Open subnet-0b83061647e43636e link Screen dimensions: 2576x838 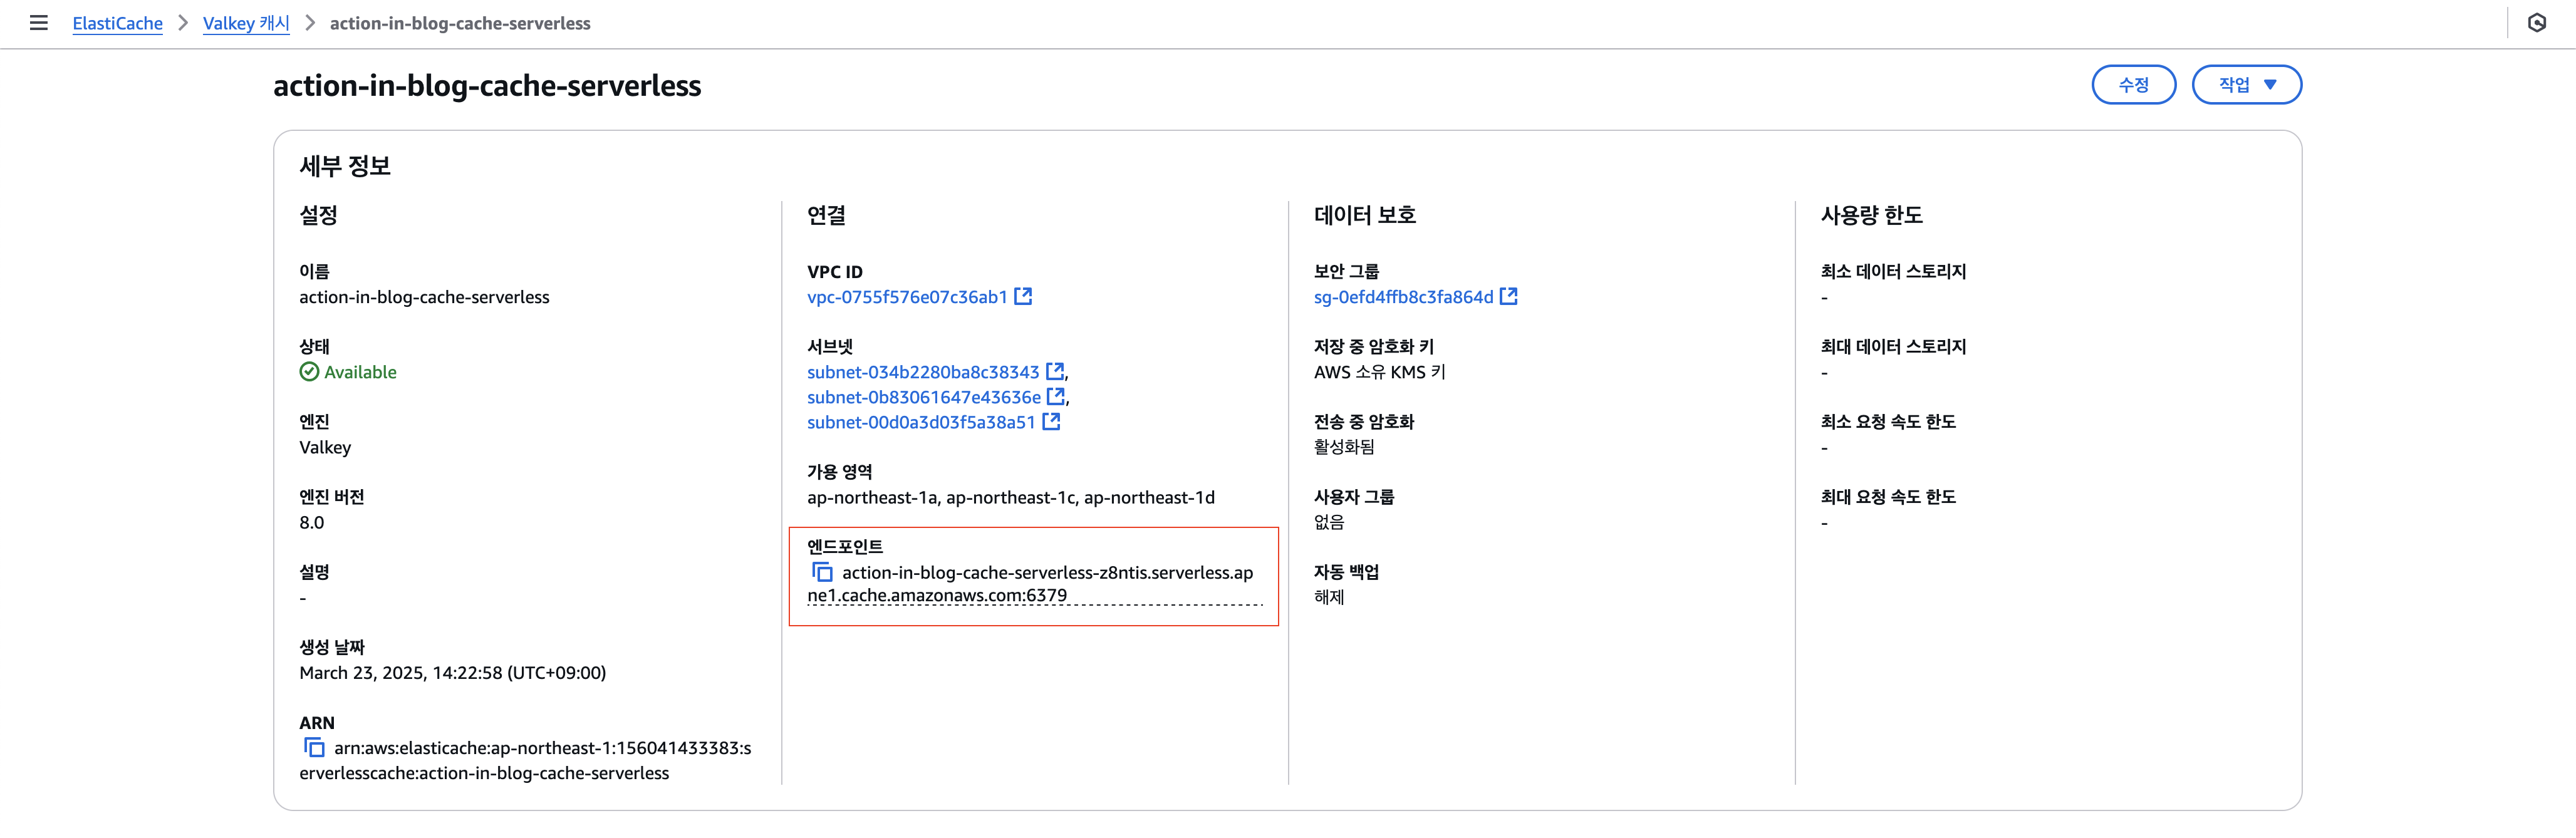[x=923, y=397]
